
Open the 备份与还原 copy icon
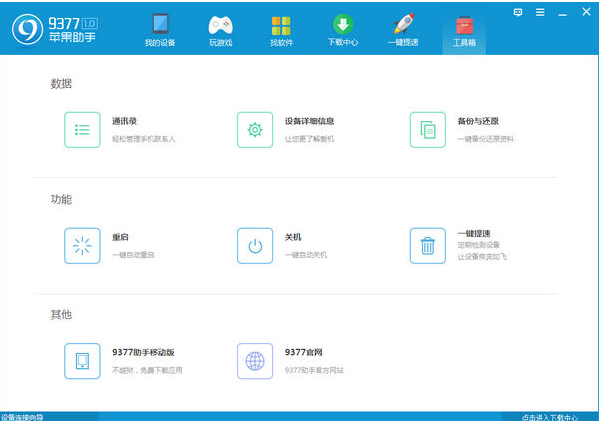click(x=428, y=130)
